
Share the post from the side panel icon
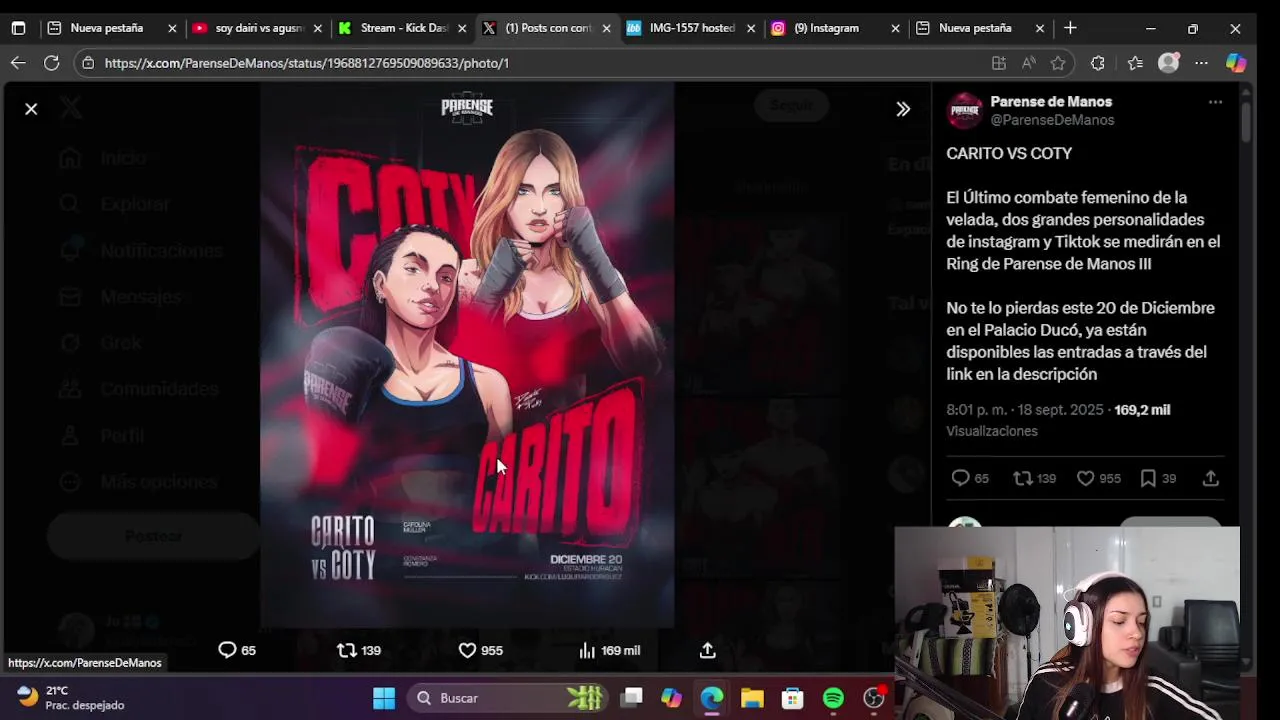1210,478
